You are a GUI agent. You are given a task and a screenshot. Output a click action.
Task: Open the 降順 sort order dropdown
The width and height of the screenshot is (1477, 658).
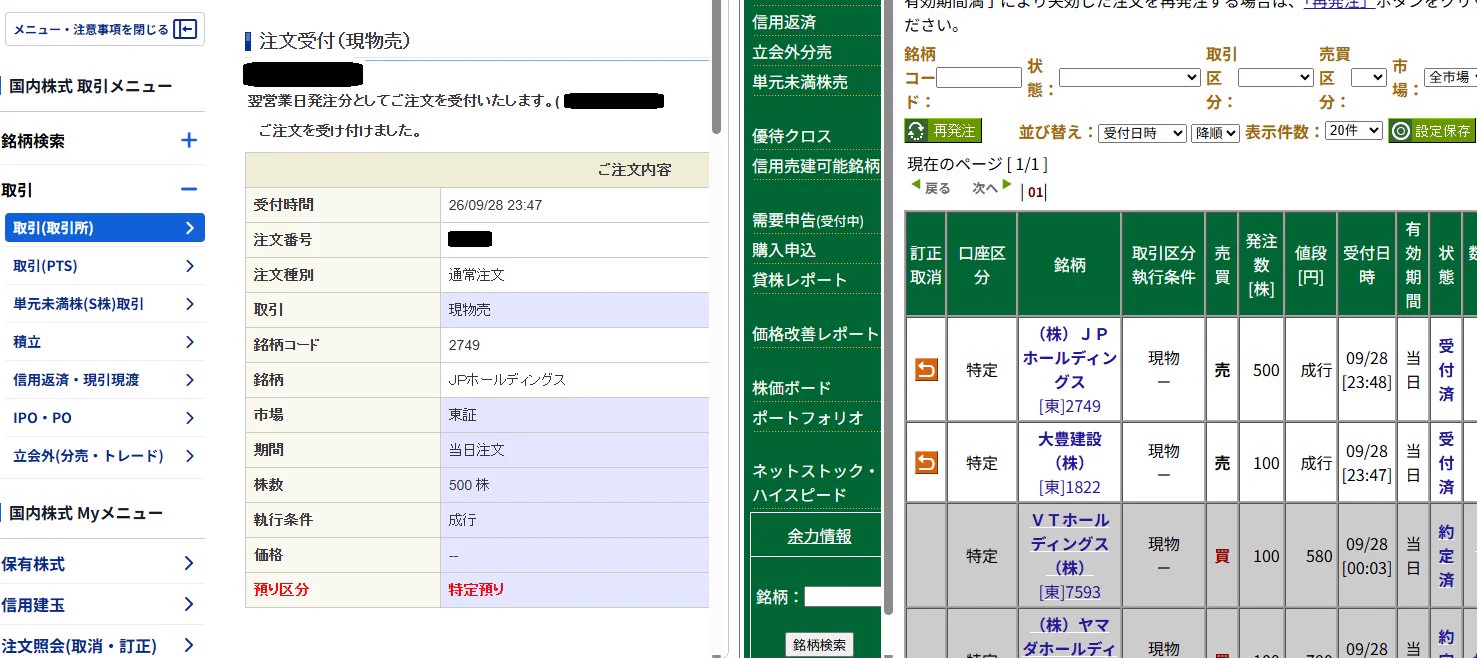click(x=1215, y=133)
